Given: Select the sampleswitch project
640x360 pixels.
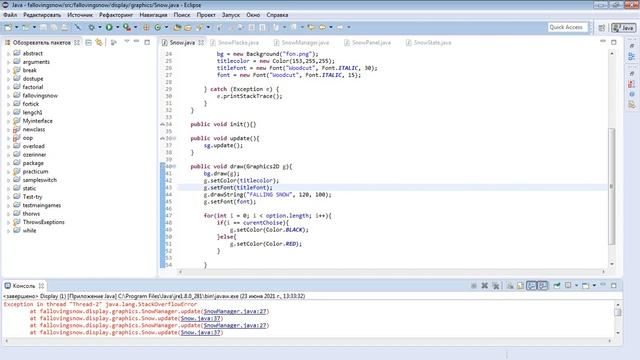Looking at the screenshot, I should coord(40,180).
